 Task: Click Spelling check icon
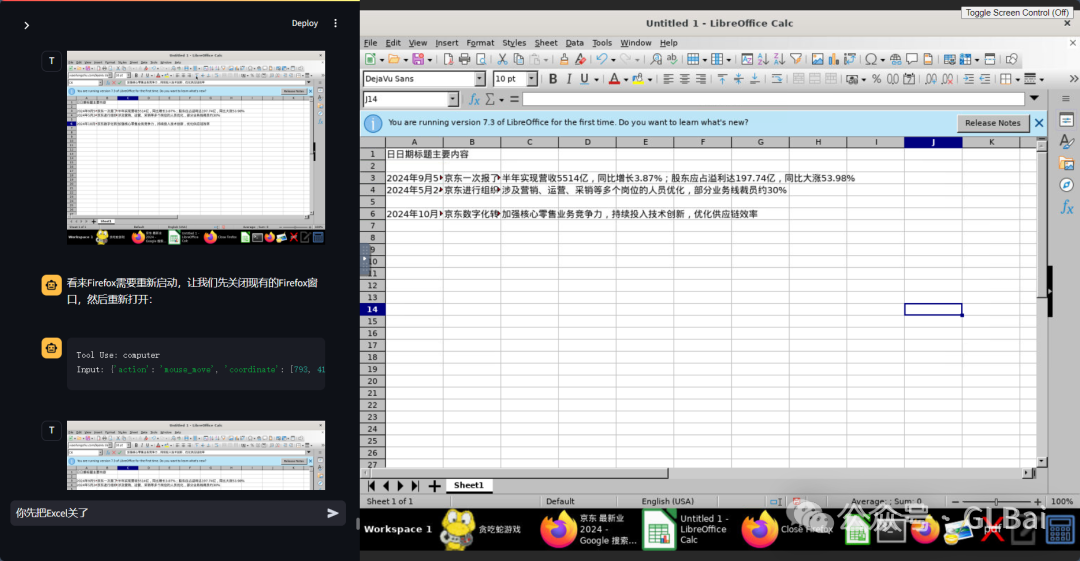(x=672, y=59)
